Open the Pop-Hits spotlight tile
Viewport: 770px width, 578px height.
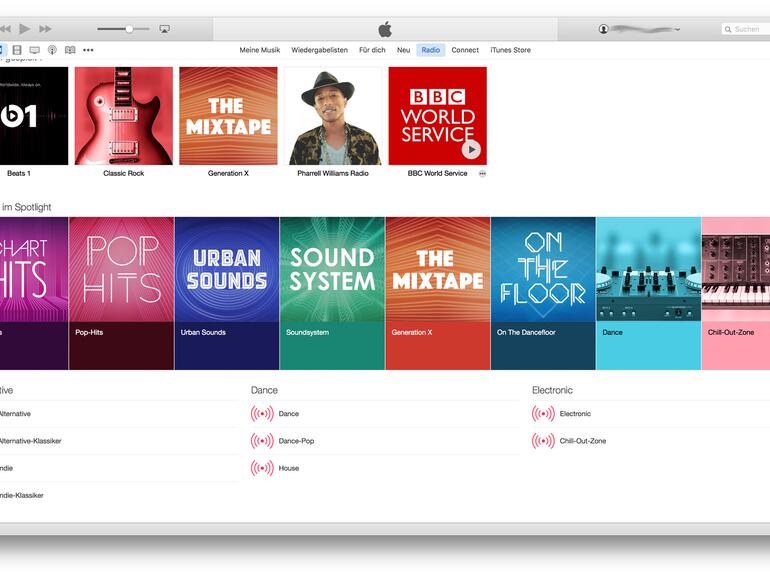[x=121, y=293]
